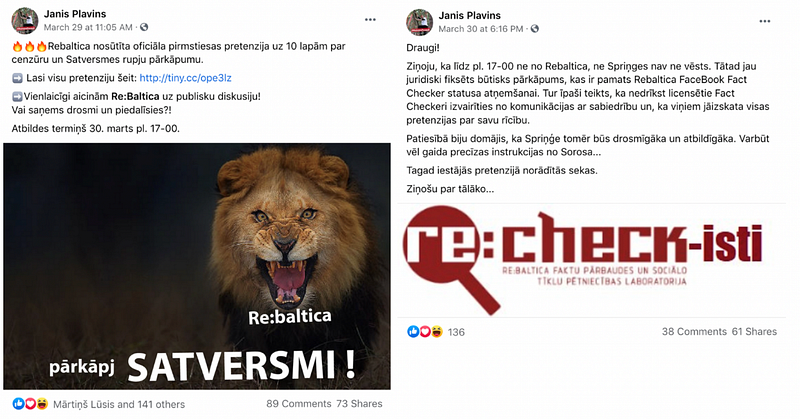Open the re:check-isti logo image
Image resolution: width=800 pixels, height=419 pixels.
(584, 261)
